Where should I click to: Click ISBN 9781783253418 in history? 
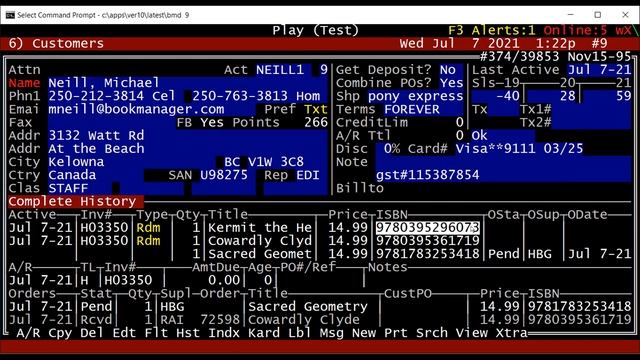(427, 254)
